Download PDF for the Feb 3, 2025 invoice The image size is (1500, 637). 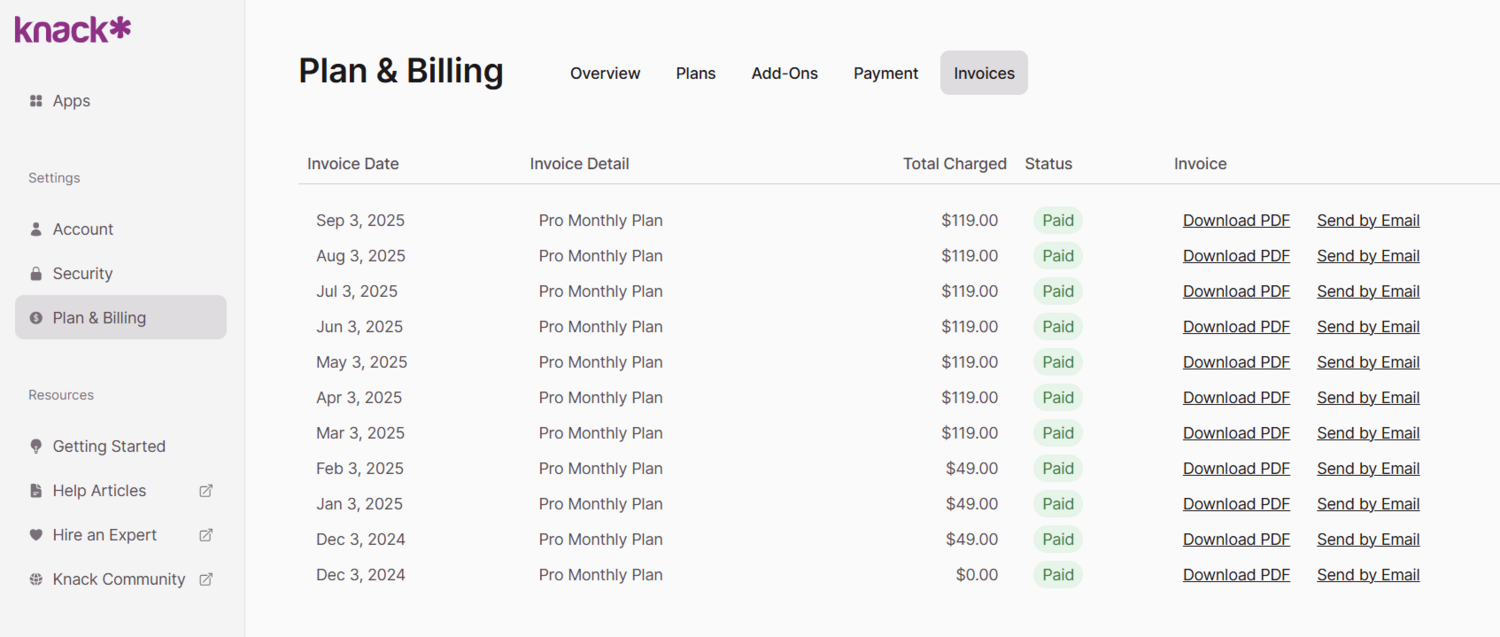click(x=1236, y=468)
